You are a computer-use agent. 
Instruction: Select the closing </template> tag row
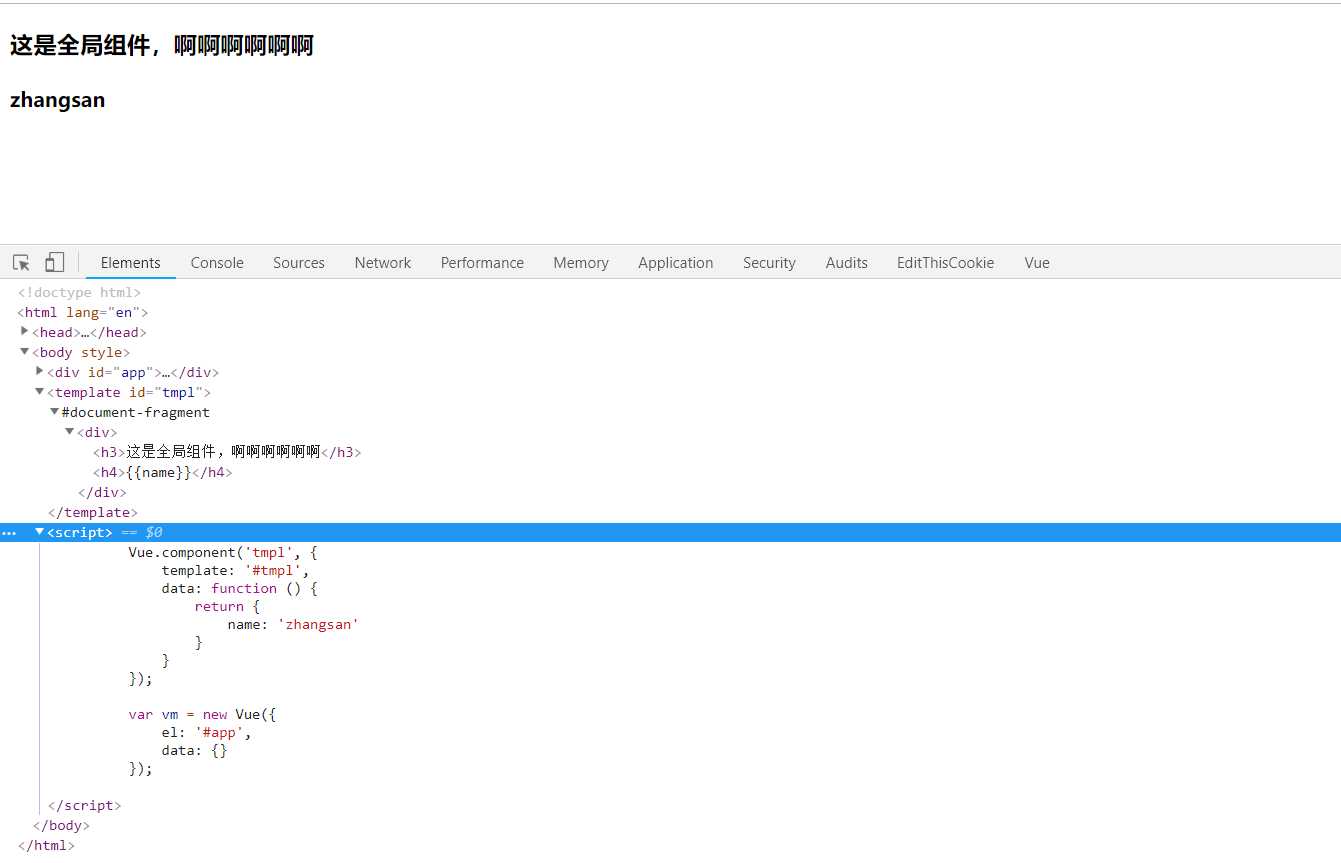(93, 512)
